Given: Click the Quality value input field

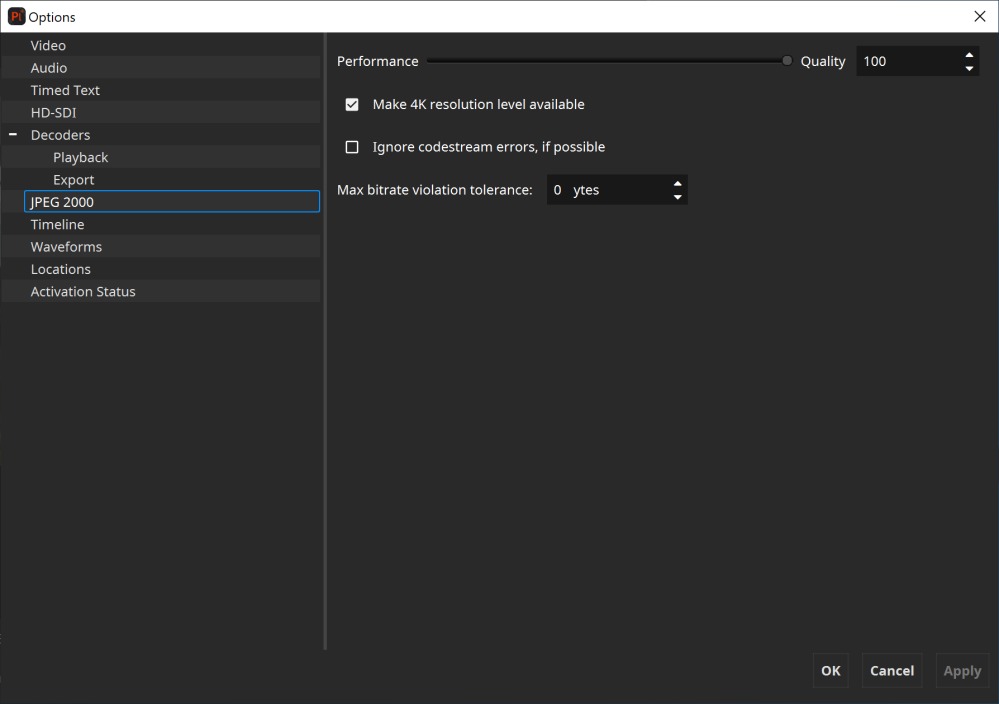Looking at the screenshot, I should click(905, 61).
